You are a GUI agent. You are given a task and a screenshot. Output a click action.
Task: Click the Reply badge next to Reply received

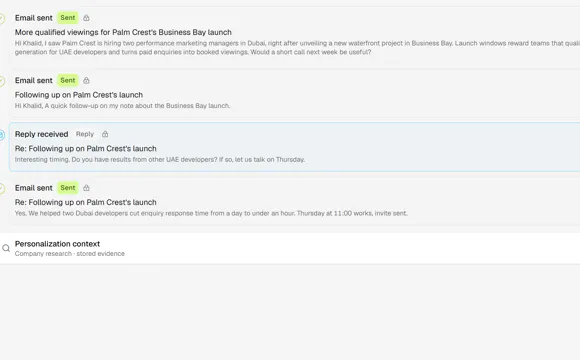pos(85,134)
